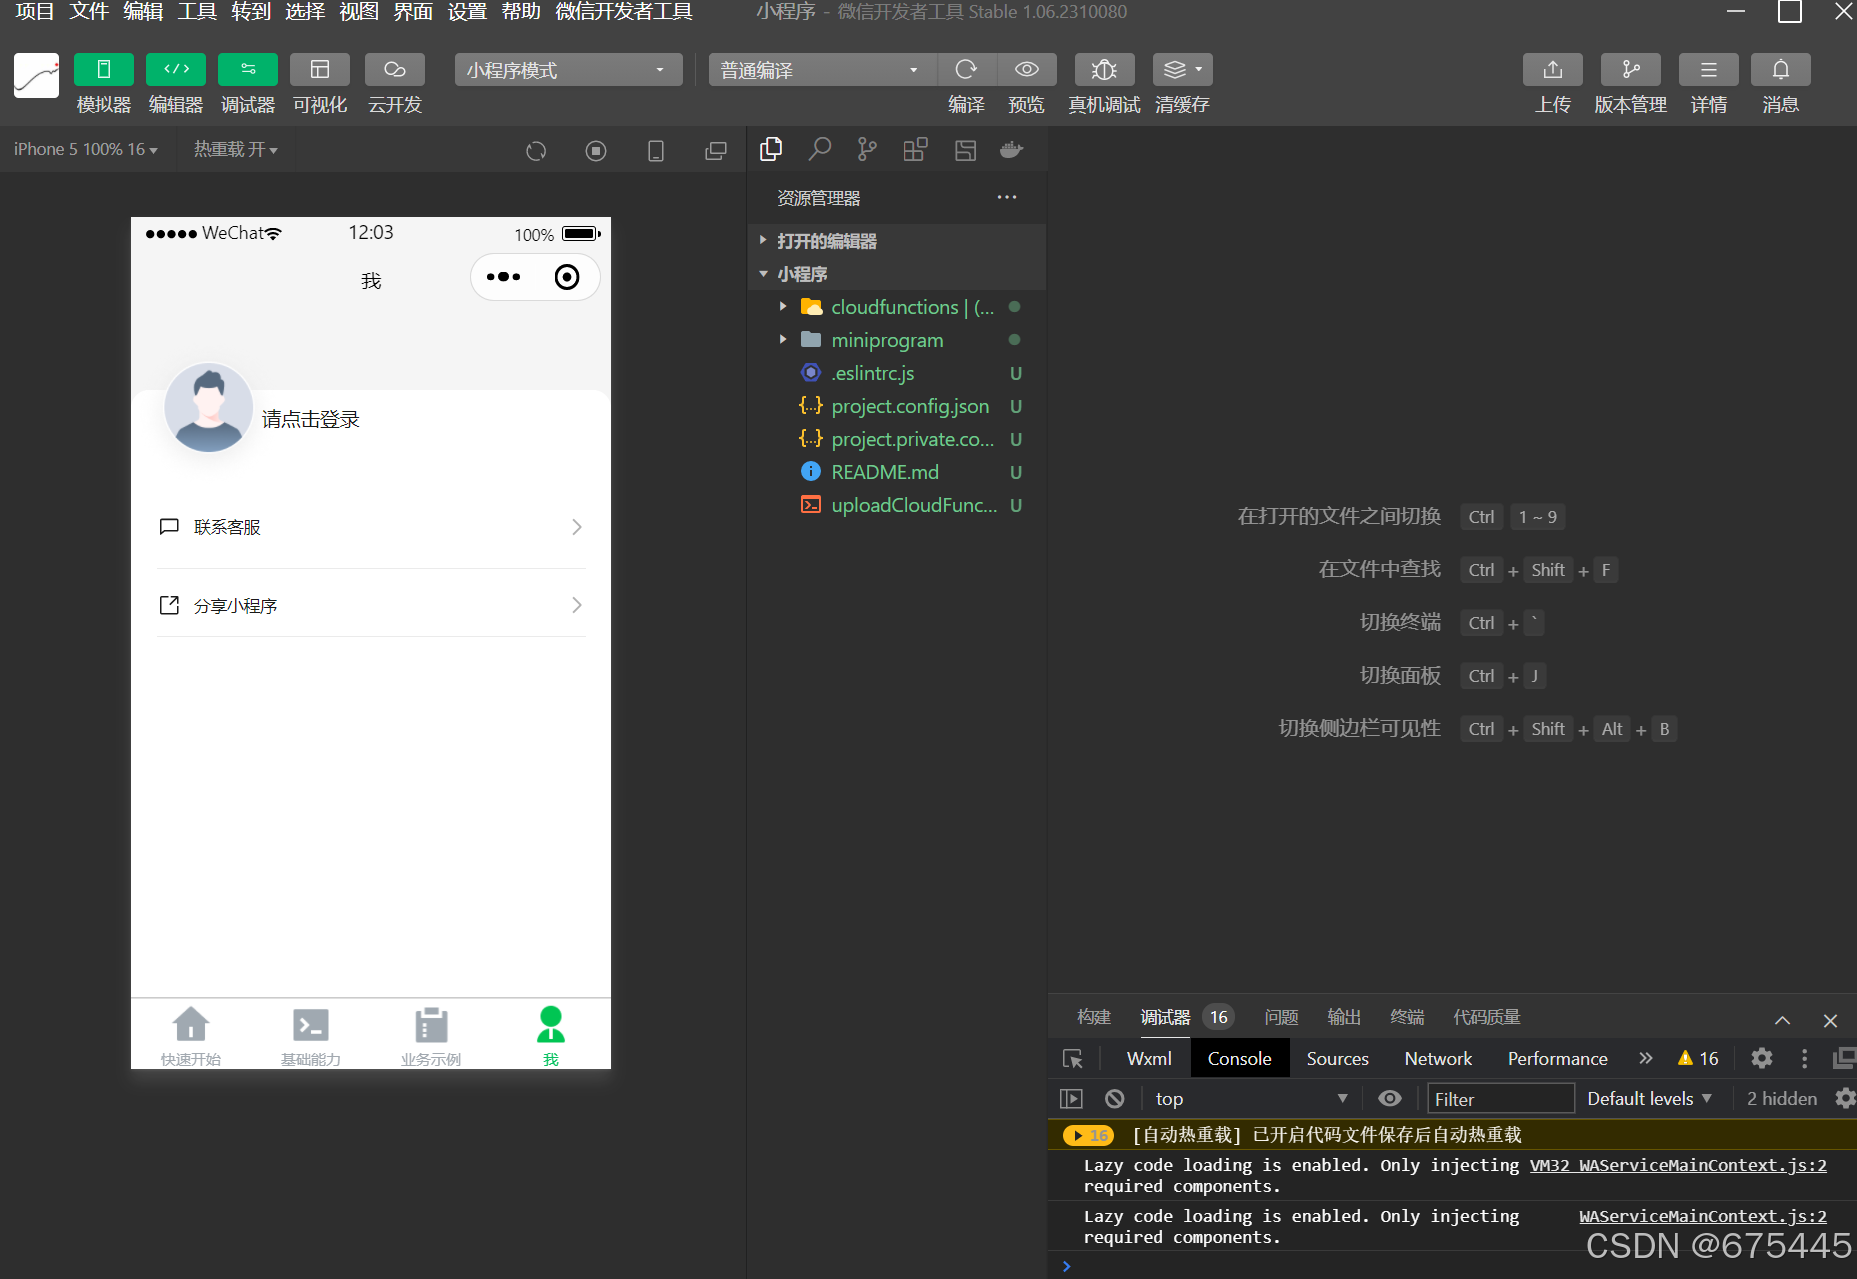Open the source control branch icon
The height and width of the screenshot is (1279, 1857).
click(x=867, y=150)
